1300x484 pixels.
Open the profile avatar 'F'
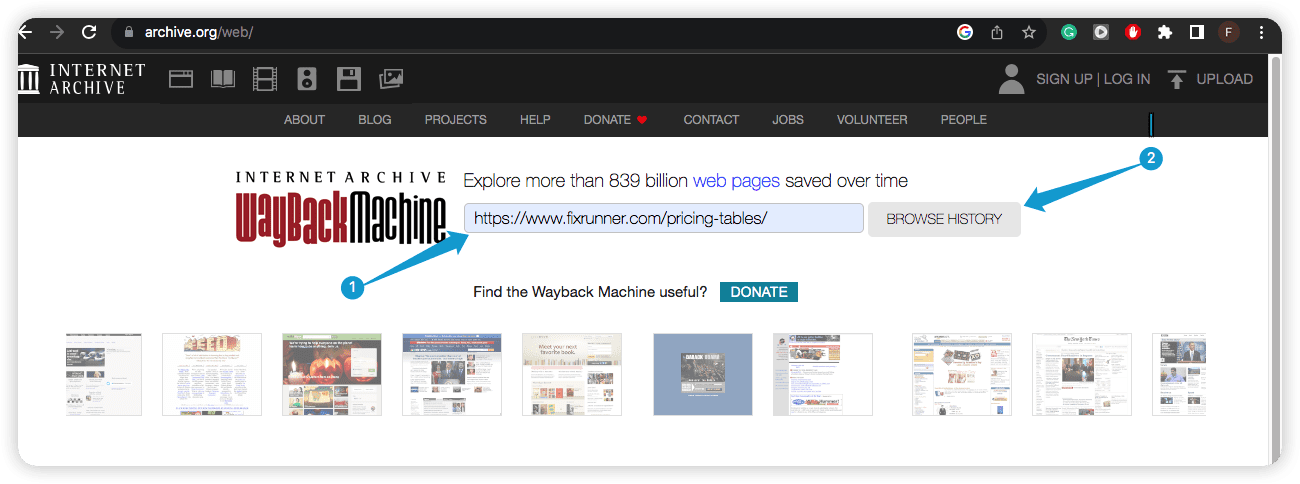coord(1228,32)
